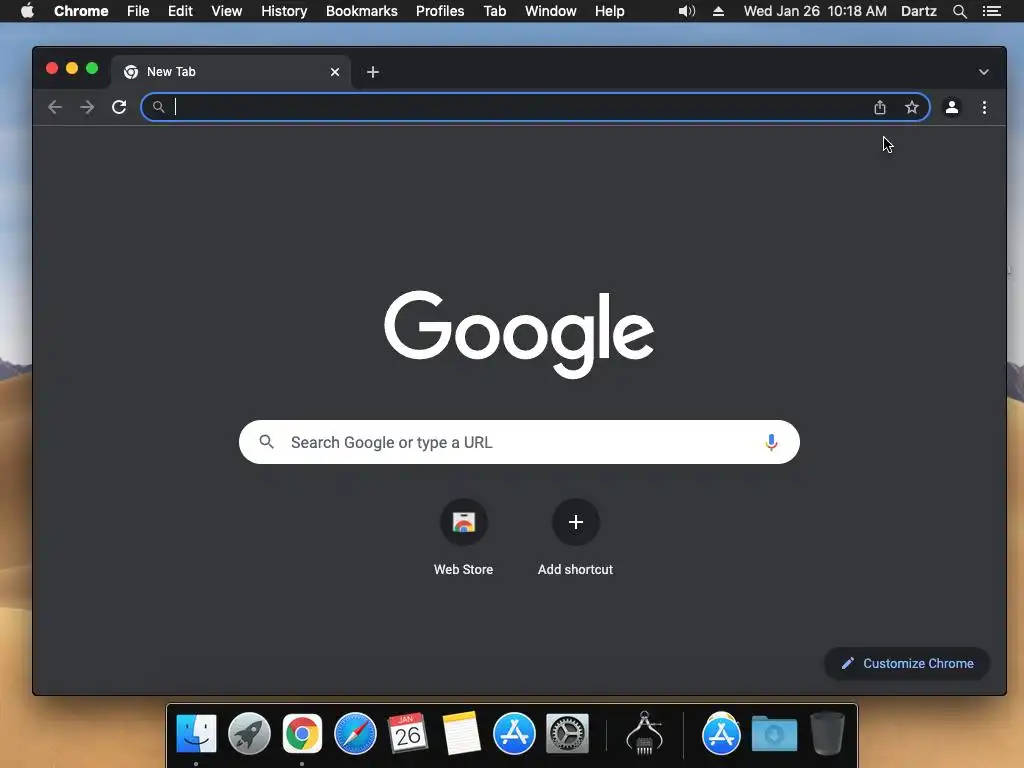Click magnifier icon in Google search box

266,442
